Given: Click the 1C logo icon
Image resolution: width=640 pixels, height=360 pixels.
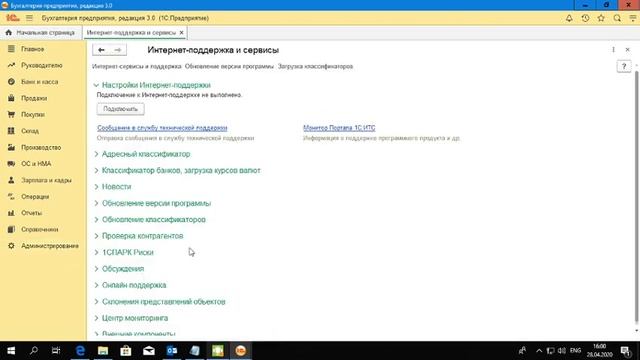Looking at the screenshot, I should [13, 18].
